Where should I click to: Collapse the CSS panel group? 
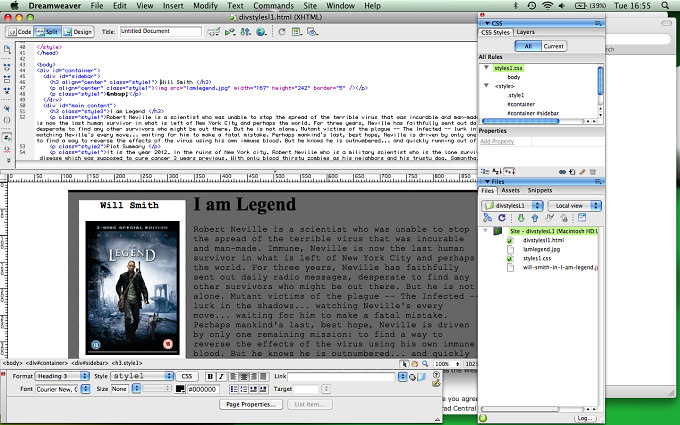pos(487,23)
